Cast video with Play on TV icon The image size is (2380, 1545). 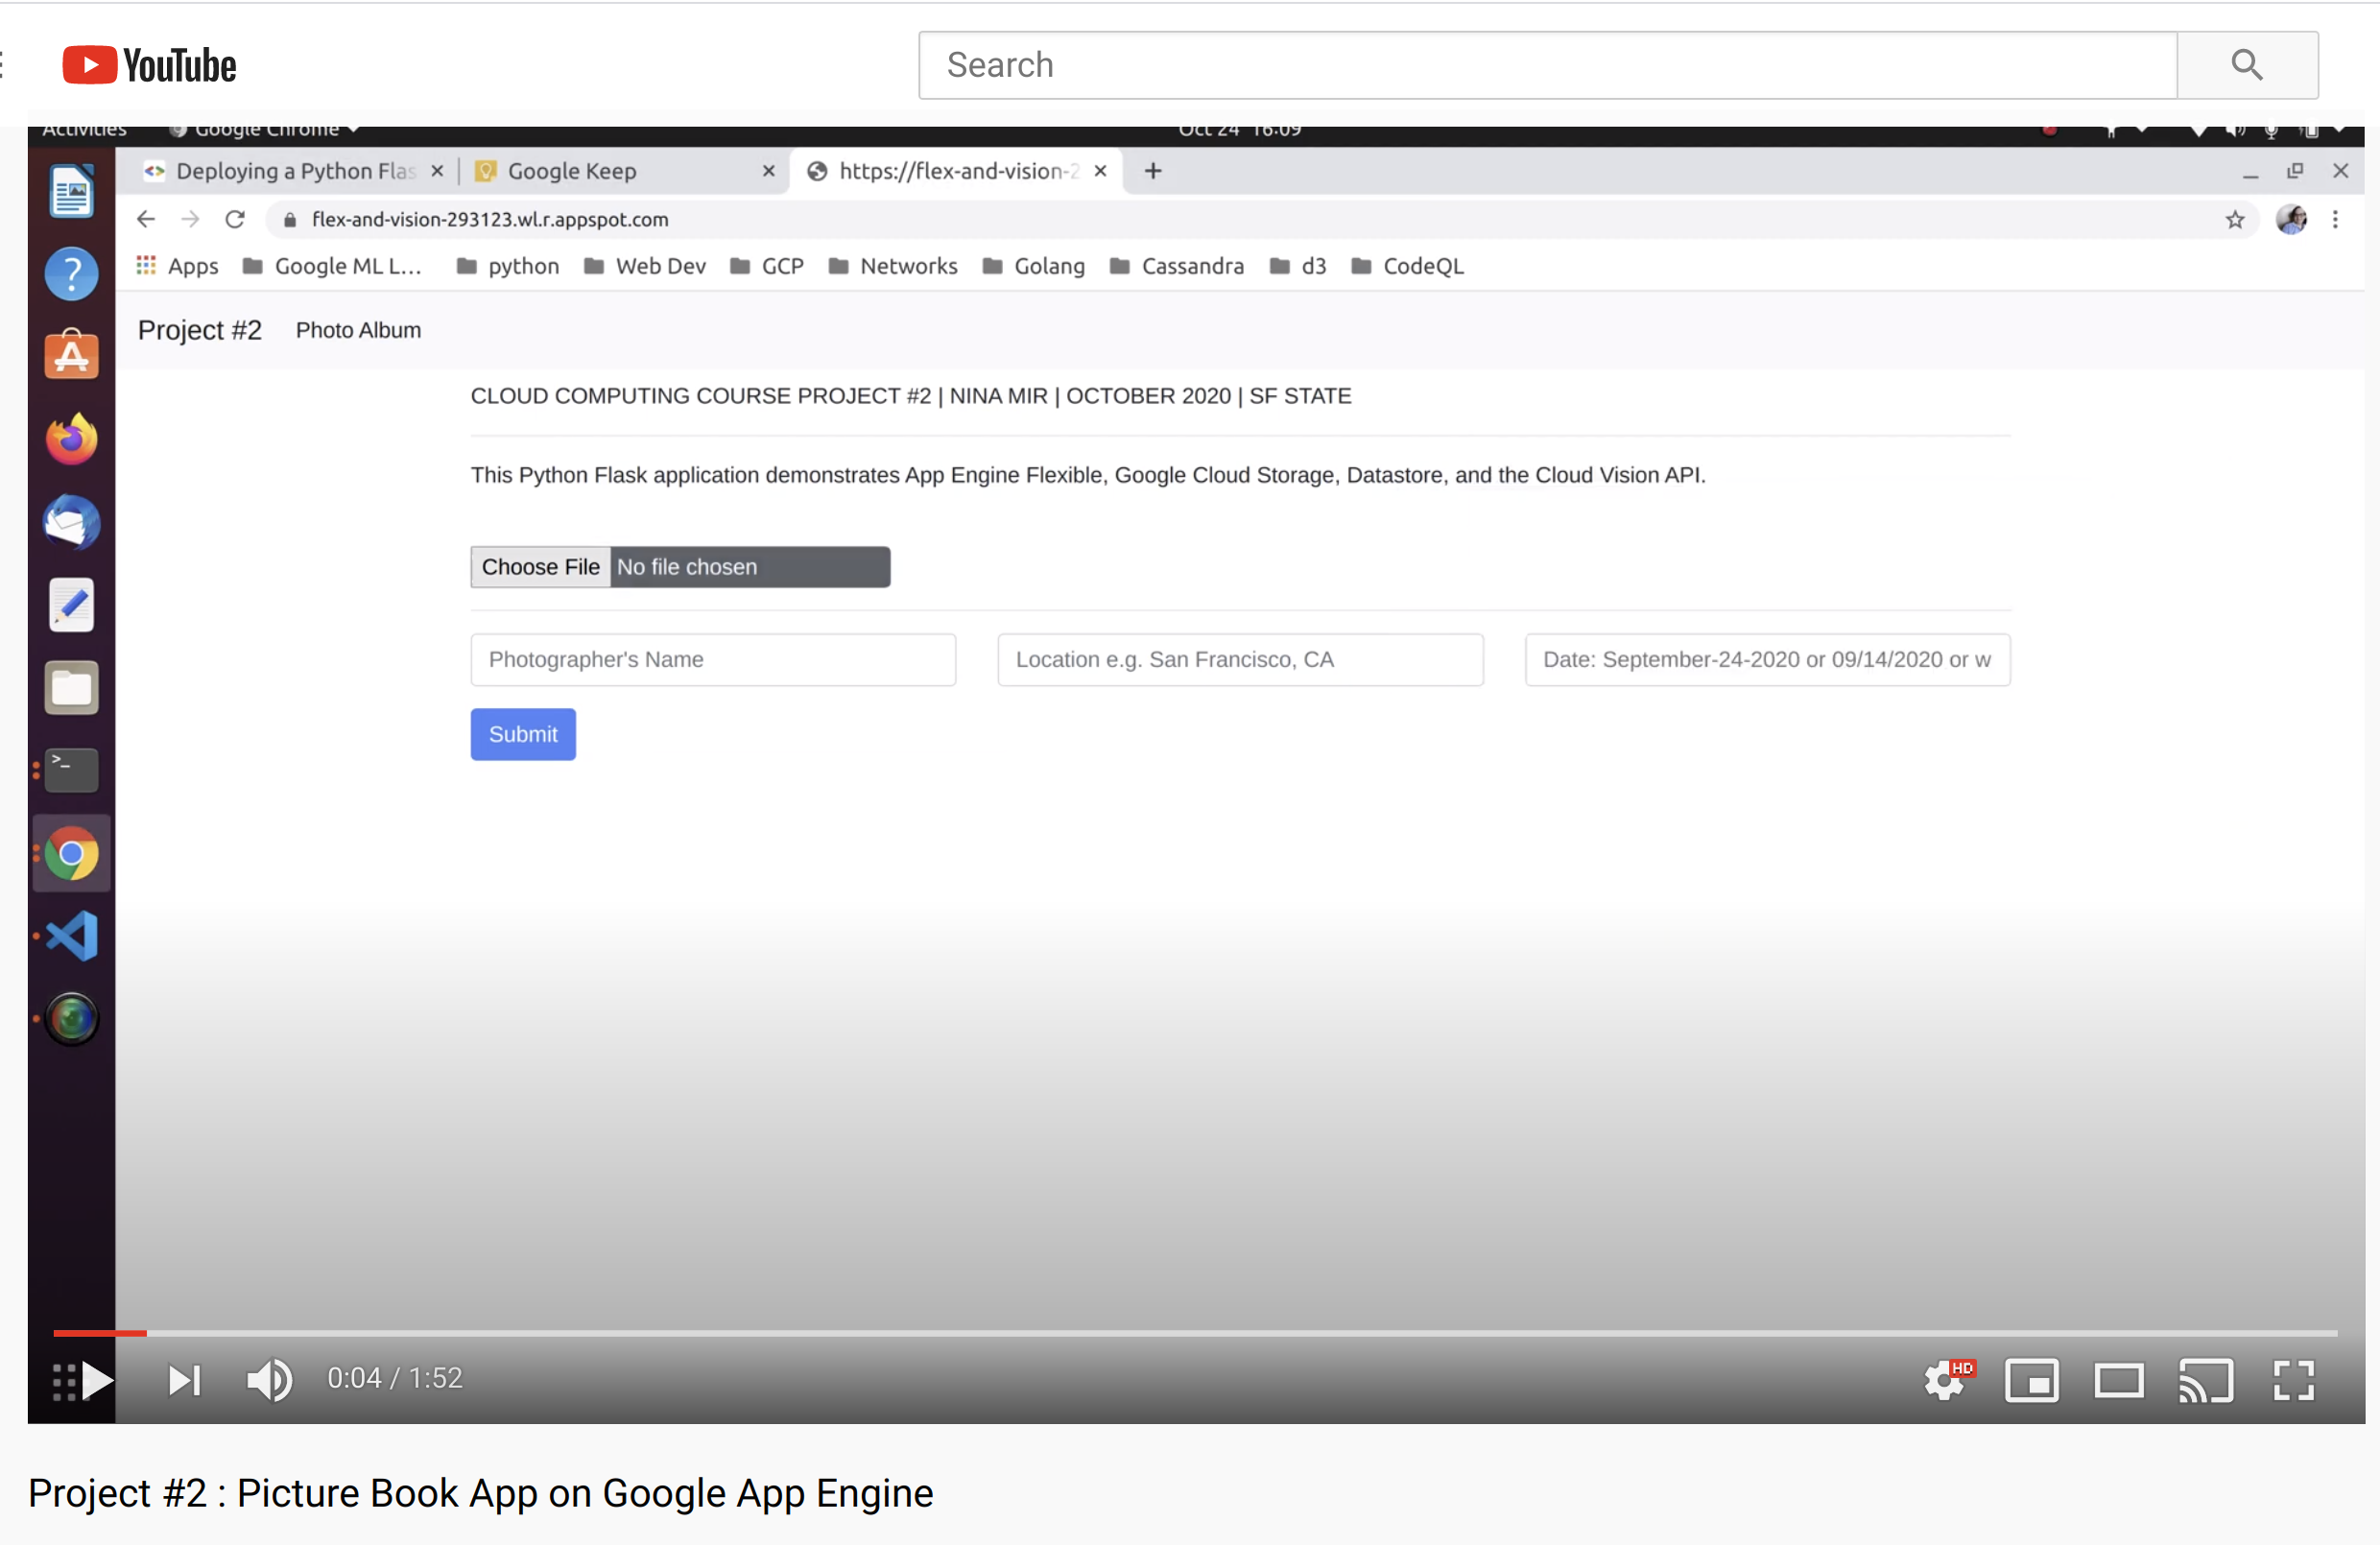[x=2205, y=1381]
